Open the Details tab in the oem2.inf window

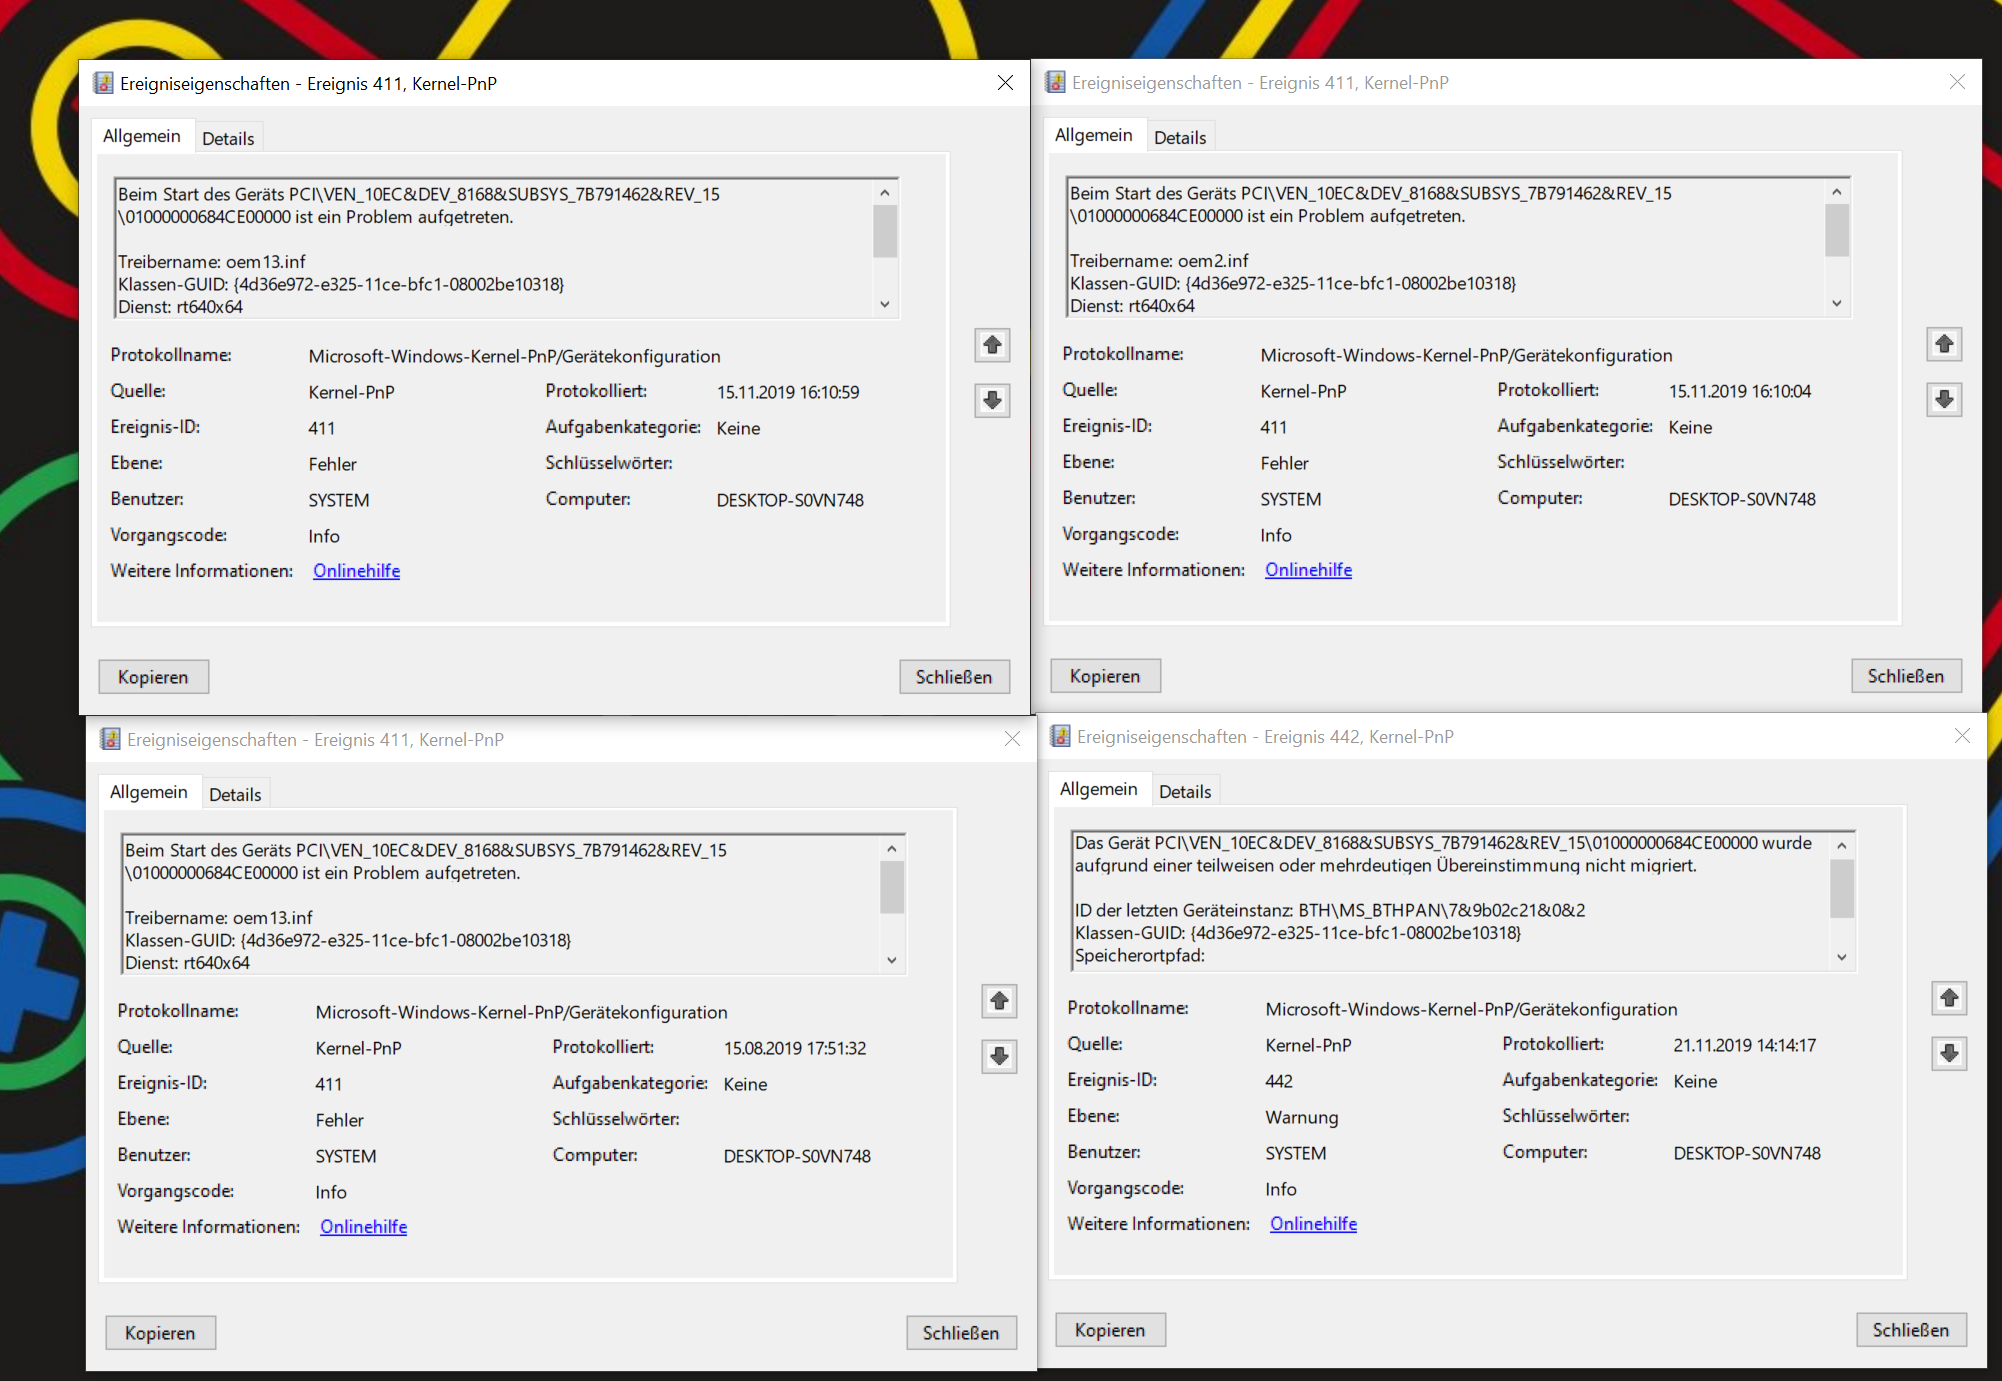tap(1180, 138)
